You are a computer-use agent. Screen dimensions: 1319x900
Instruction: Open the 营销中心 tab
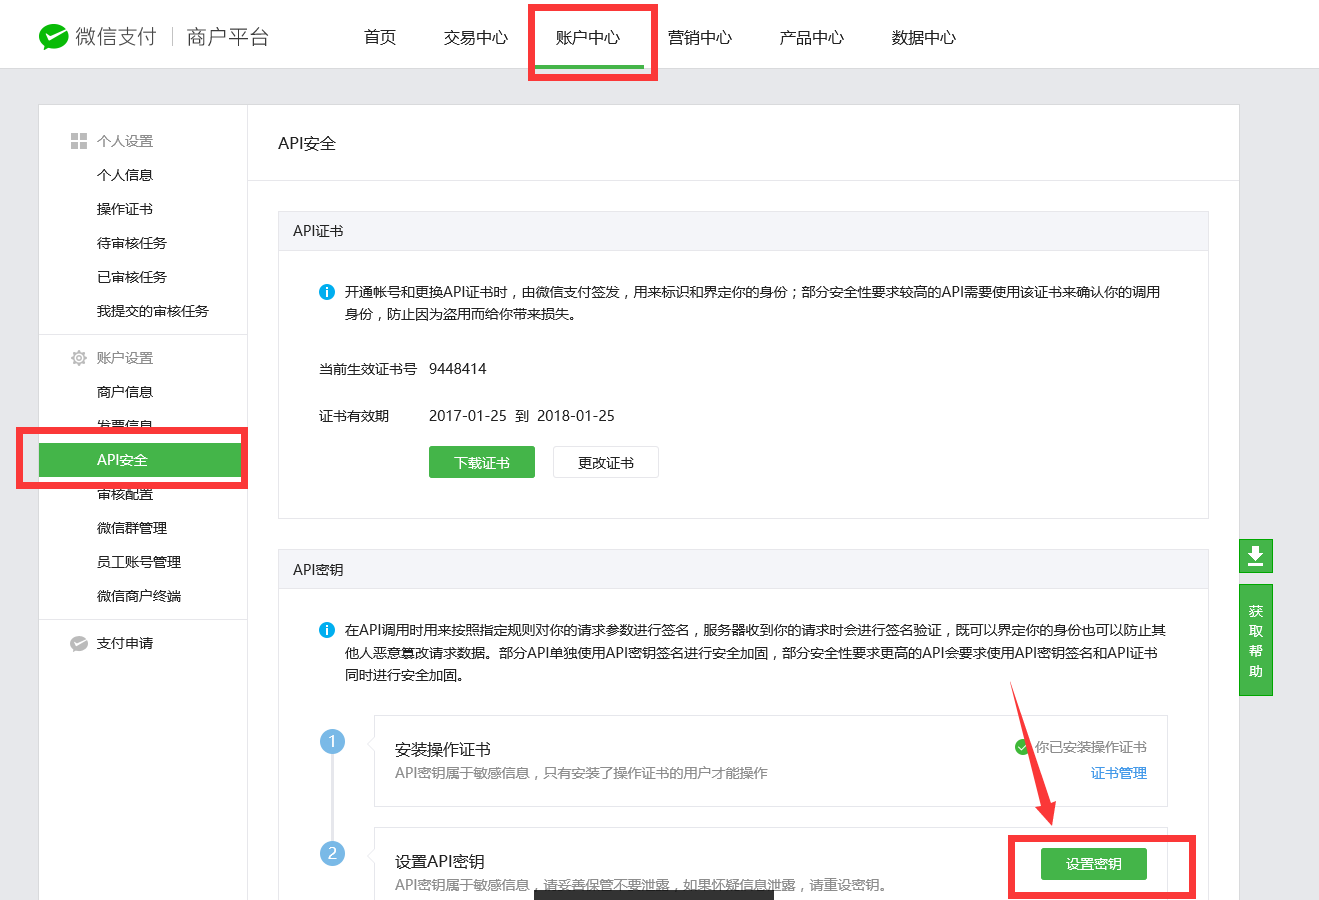point(700,38)
